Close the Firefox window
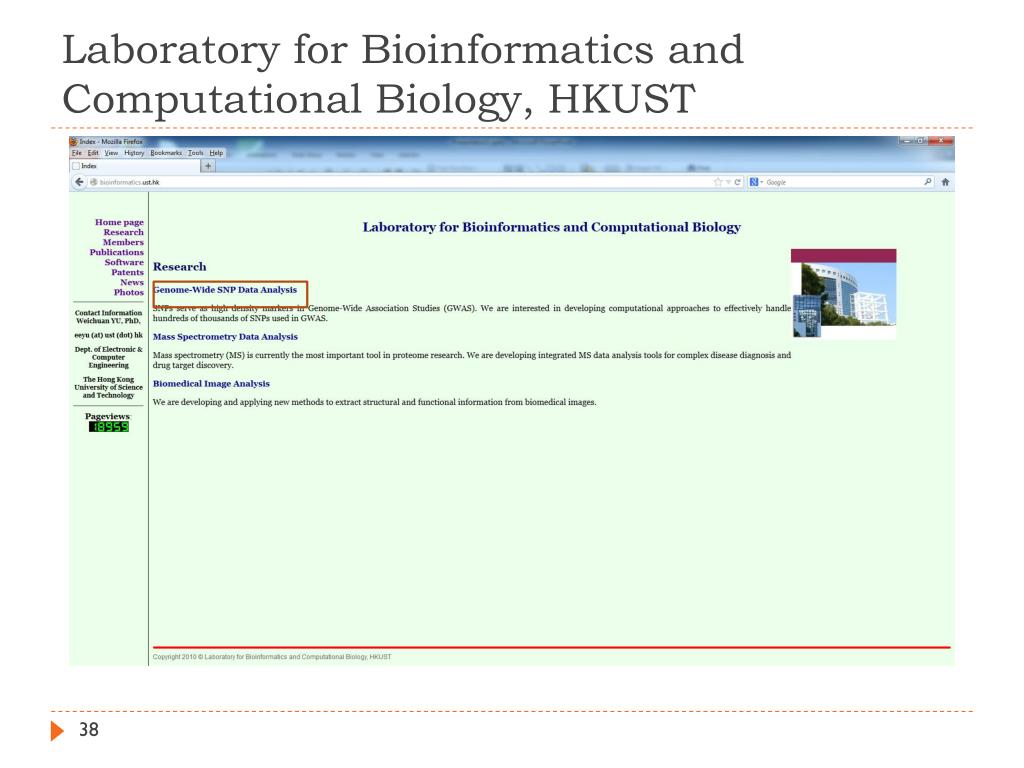The width and height of the screenshot is (1024, 768). coord(942,140)
